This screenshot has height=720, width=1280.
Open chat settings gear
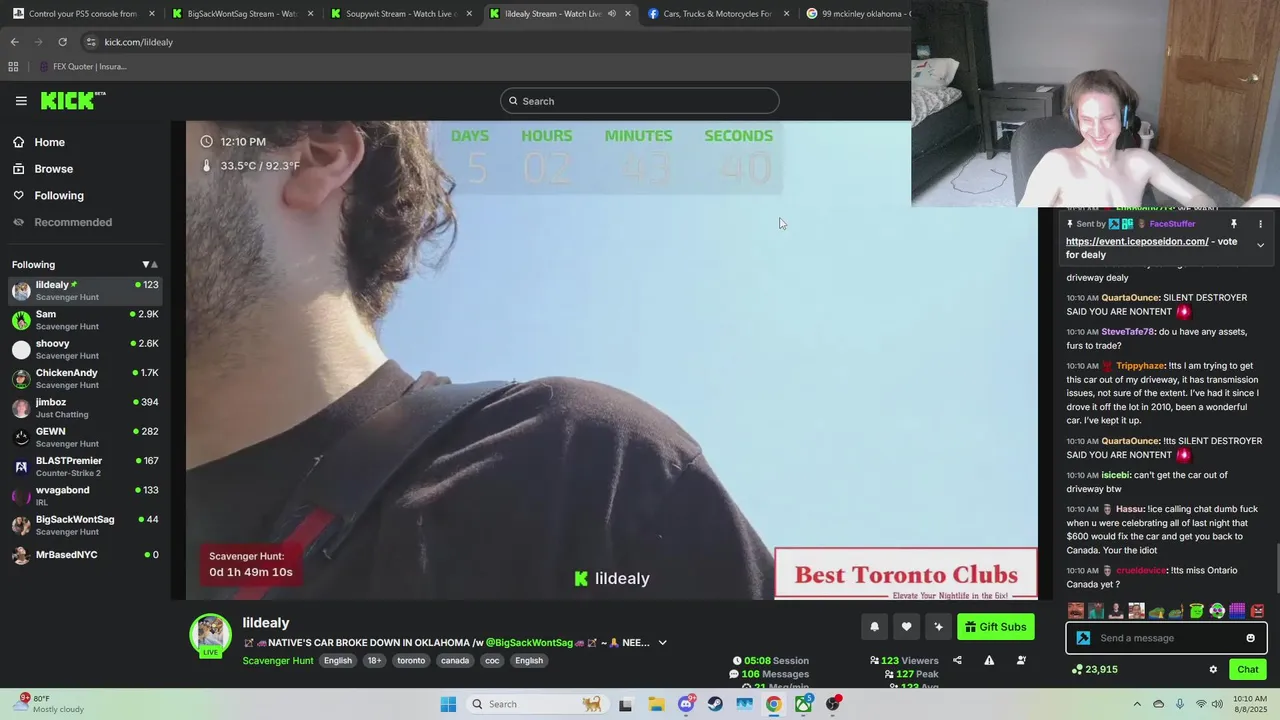point(1213,669)
